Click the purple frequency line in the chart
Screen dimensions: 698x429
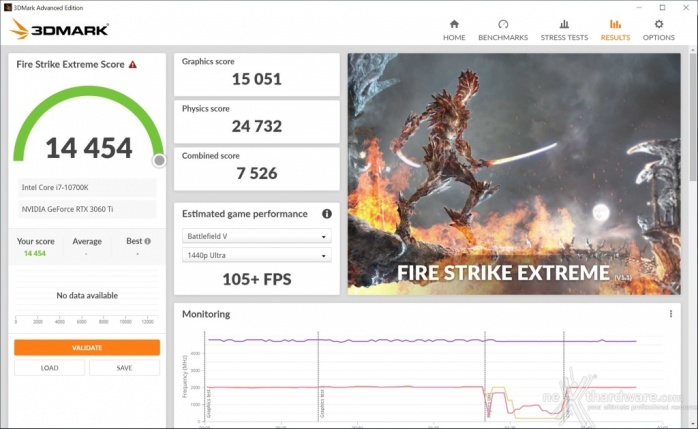(x=422, y=340)
